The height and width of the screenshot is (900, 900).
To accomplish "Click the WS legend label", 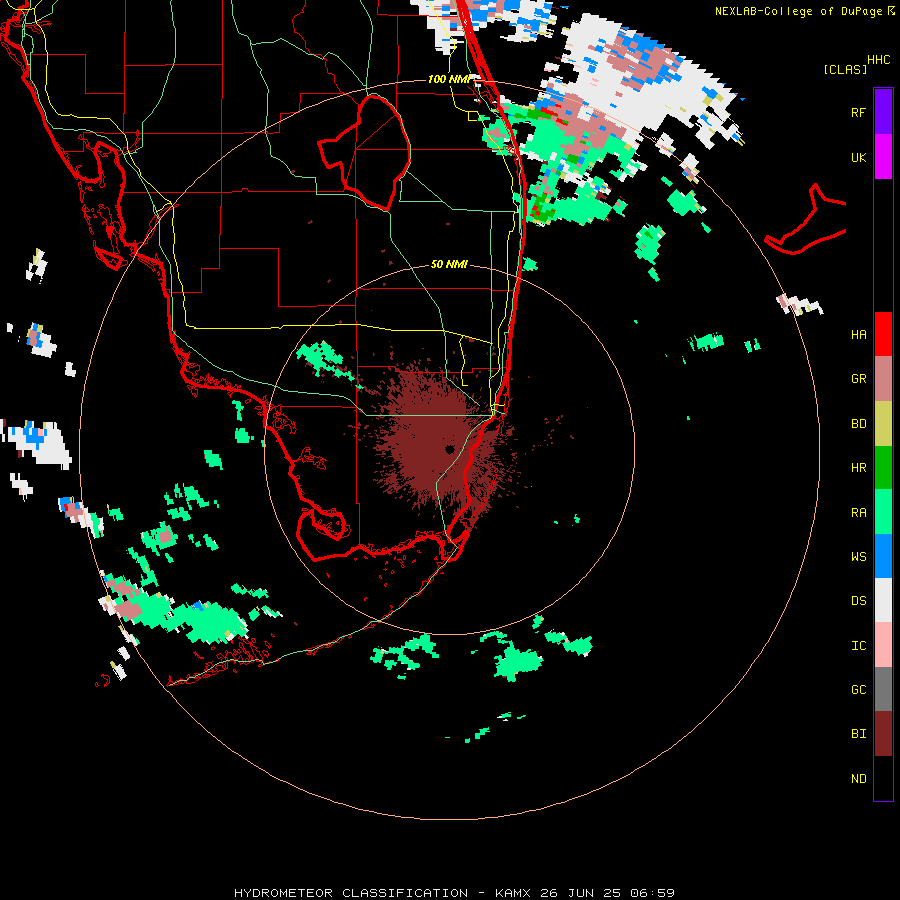I will [858, 557].
